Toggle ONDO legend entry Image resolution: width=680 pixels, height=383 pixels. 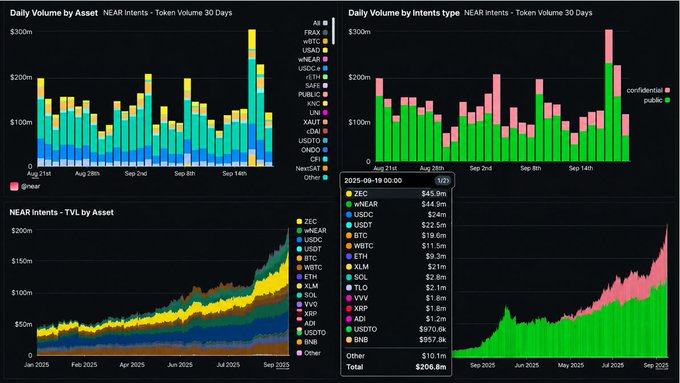pos(314,150)
